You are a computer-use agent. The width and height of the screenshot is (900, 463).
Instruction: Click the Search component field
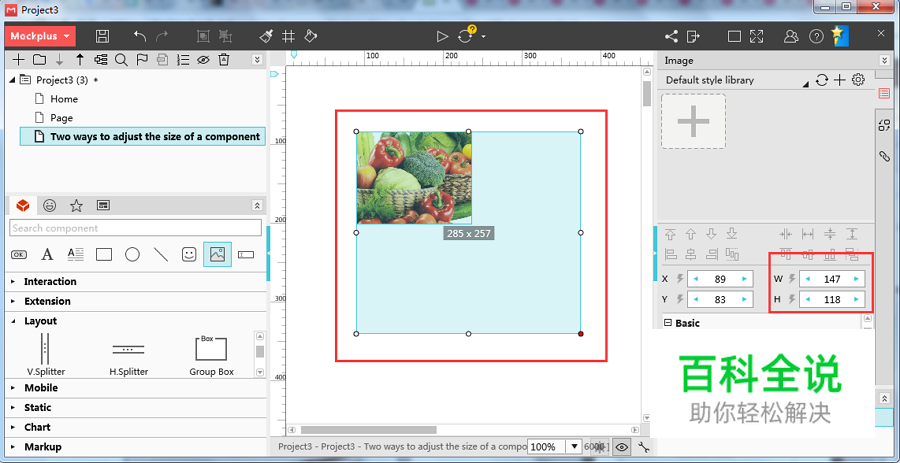(135, 228)
